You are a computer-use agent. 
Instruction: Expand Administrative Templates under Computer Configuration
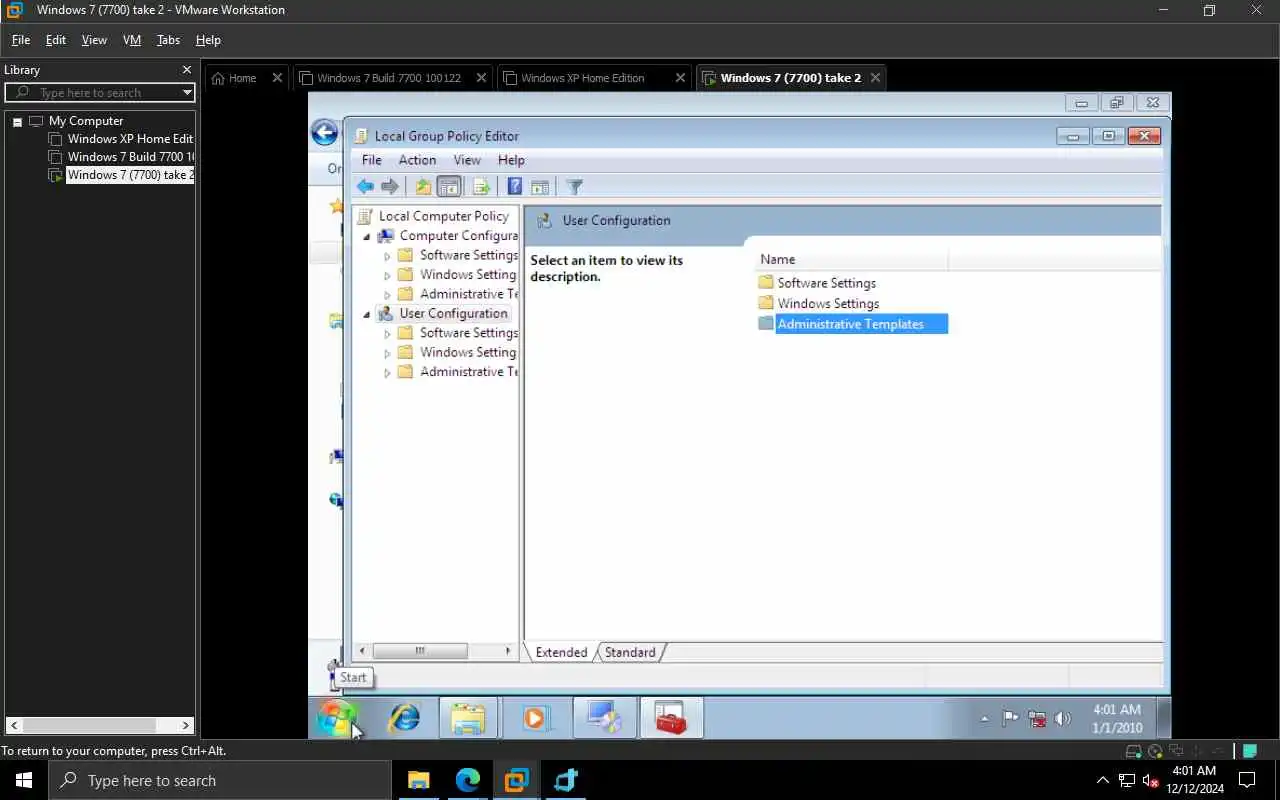387,295
